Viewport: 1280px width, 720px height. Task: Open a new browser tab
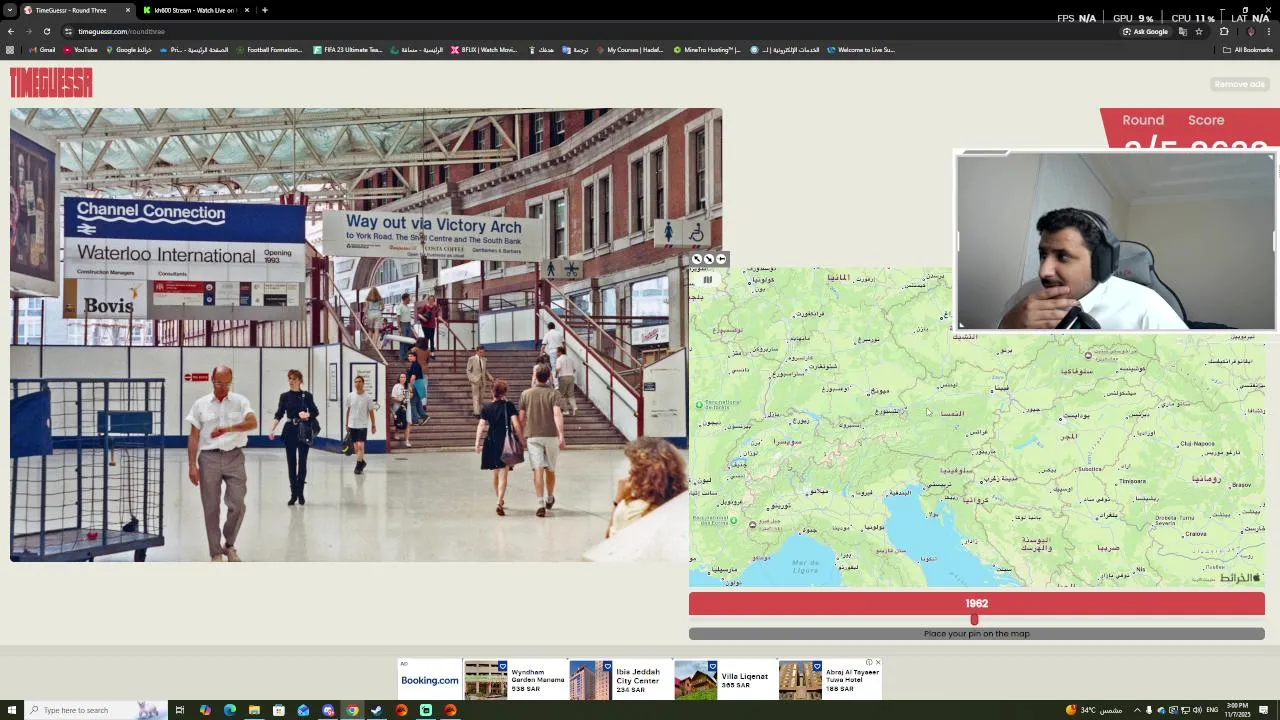264,10
